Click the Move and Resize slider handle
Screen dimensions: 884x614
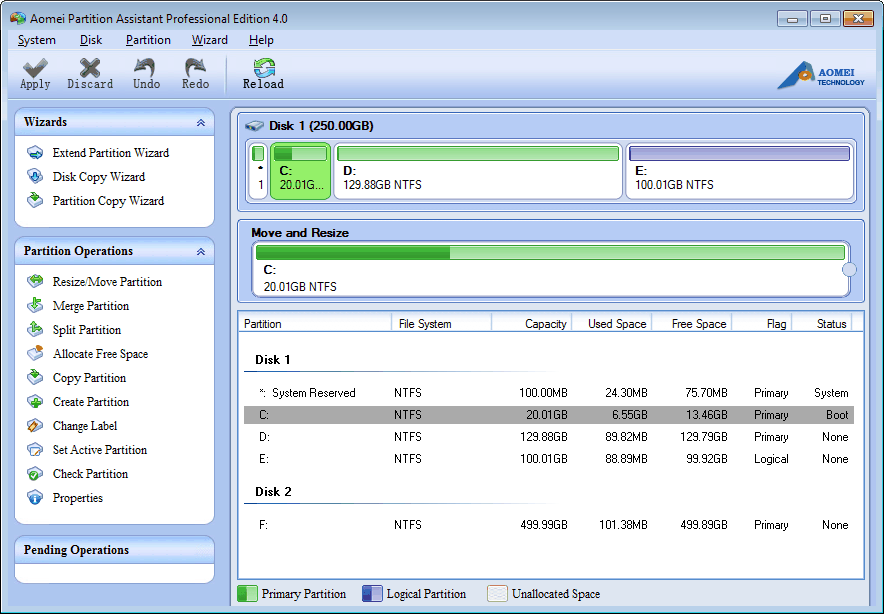pos(849,270)
